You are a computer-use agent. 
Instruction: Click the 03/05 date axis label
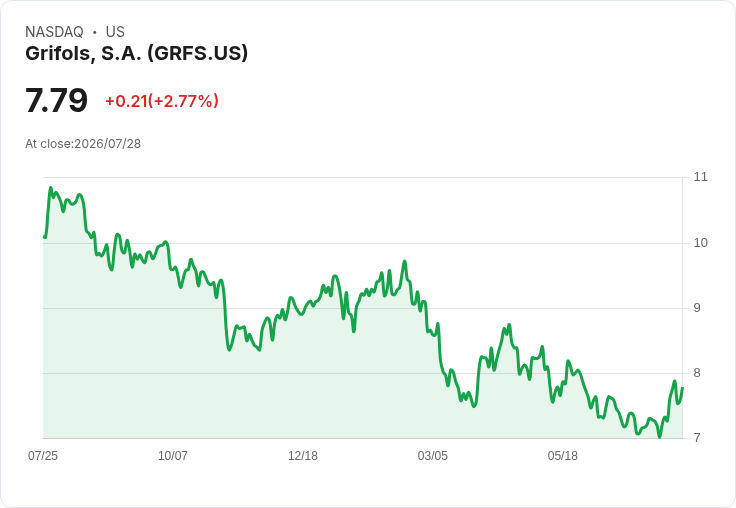(x=432, y=455)
